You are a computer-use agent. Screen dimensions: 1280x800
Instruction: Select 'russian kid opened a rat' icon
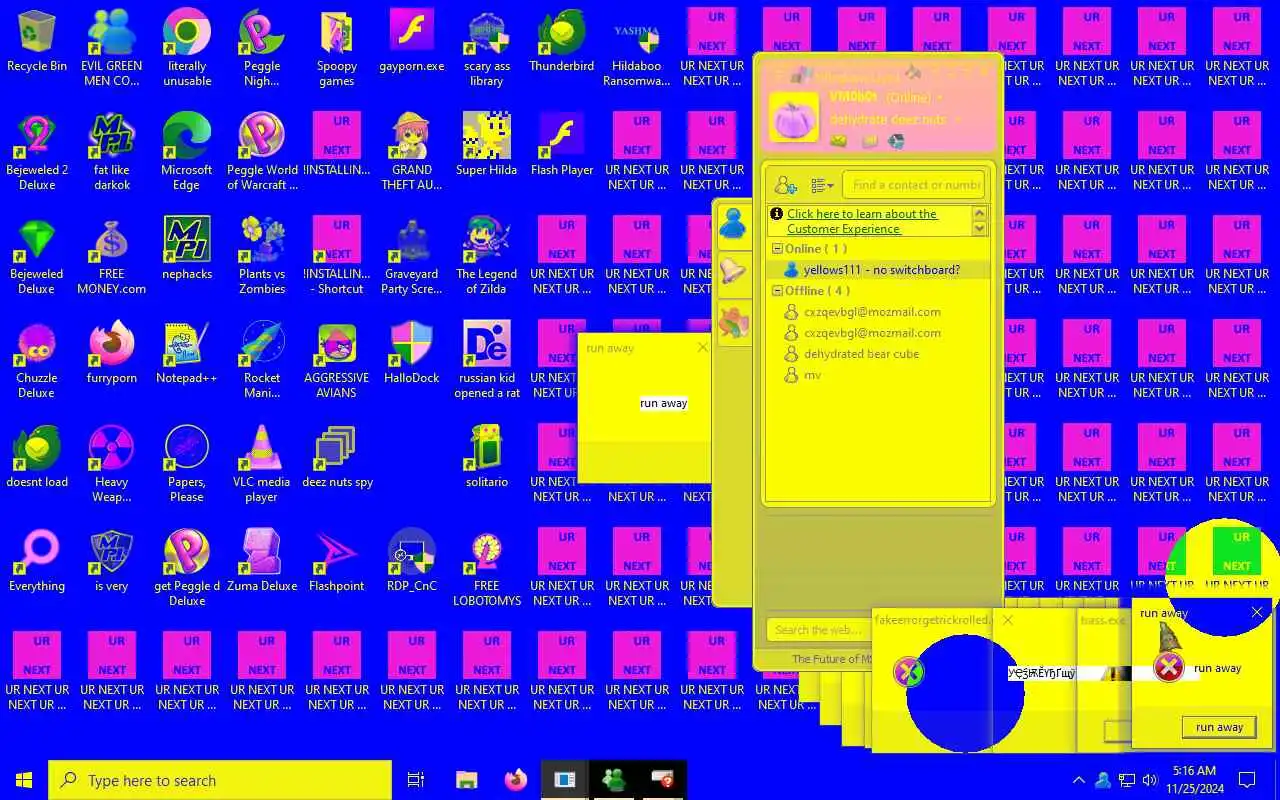[x=487, y=360]
